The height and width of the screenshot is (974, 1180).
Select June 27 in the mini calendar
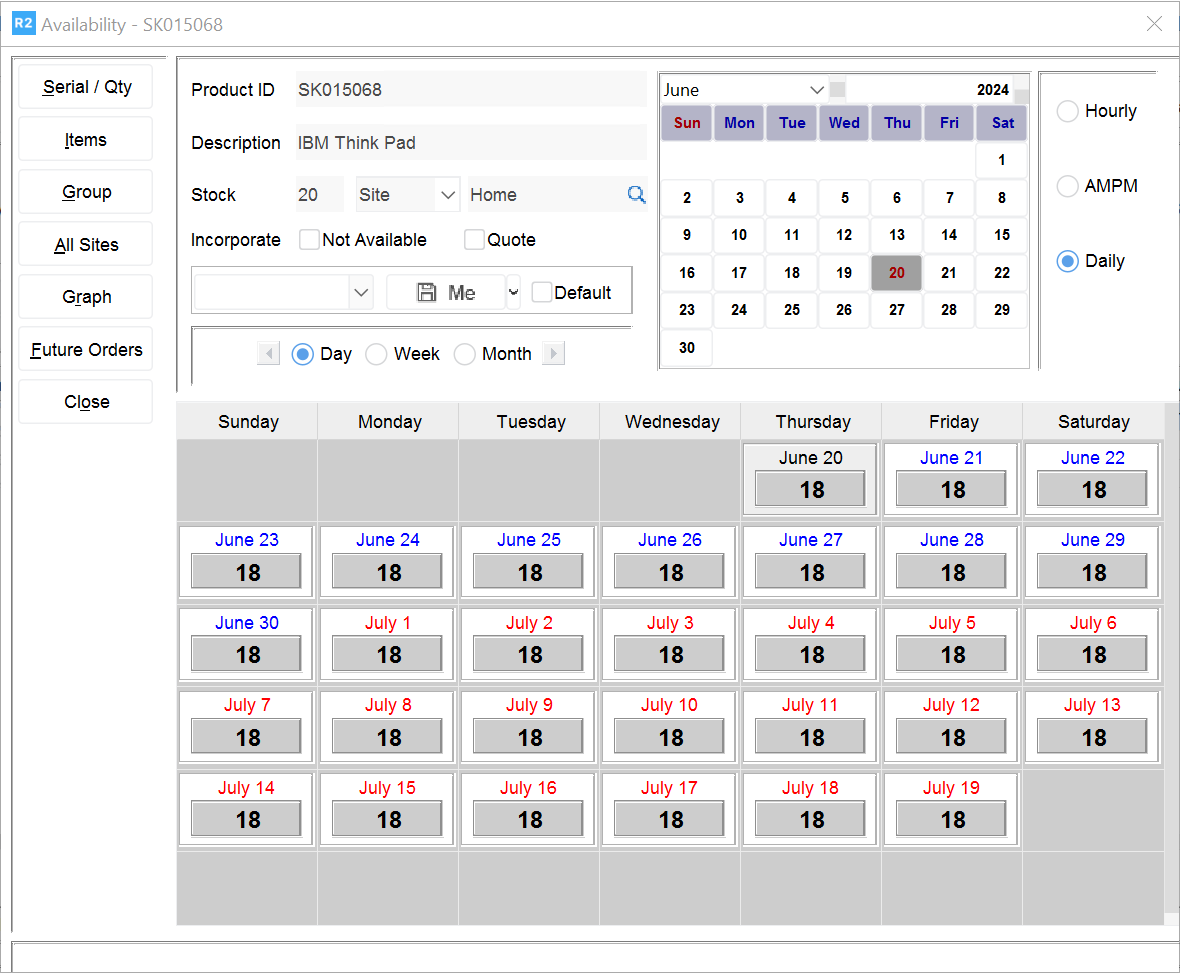click(x=897, y=310)
